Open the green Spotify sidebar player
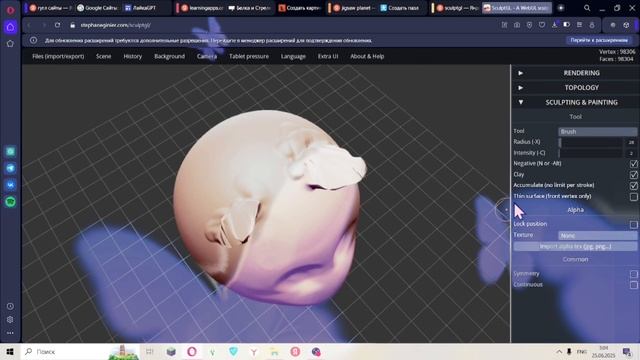 [11, 202]
